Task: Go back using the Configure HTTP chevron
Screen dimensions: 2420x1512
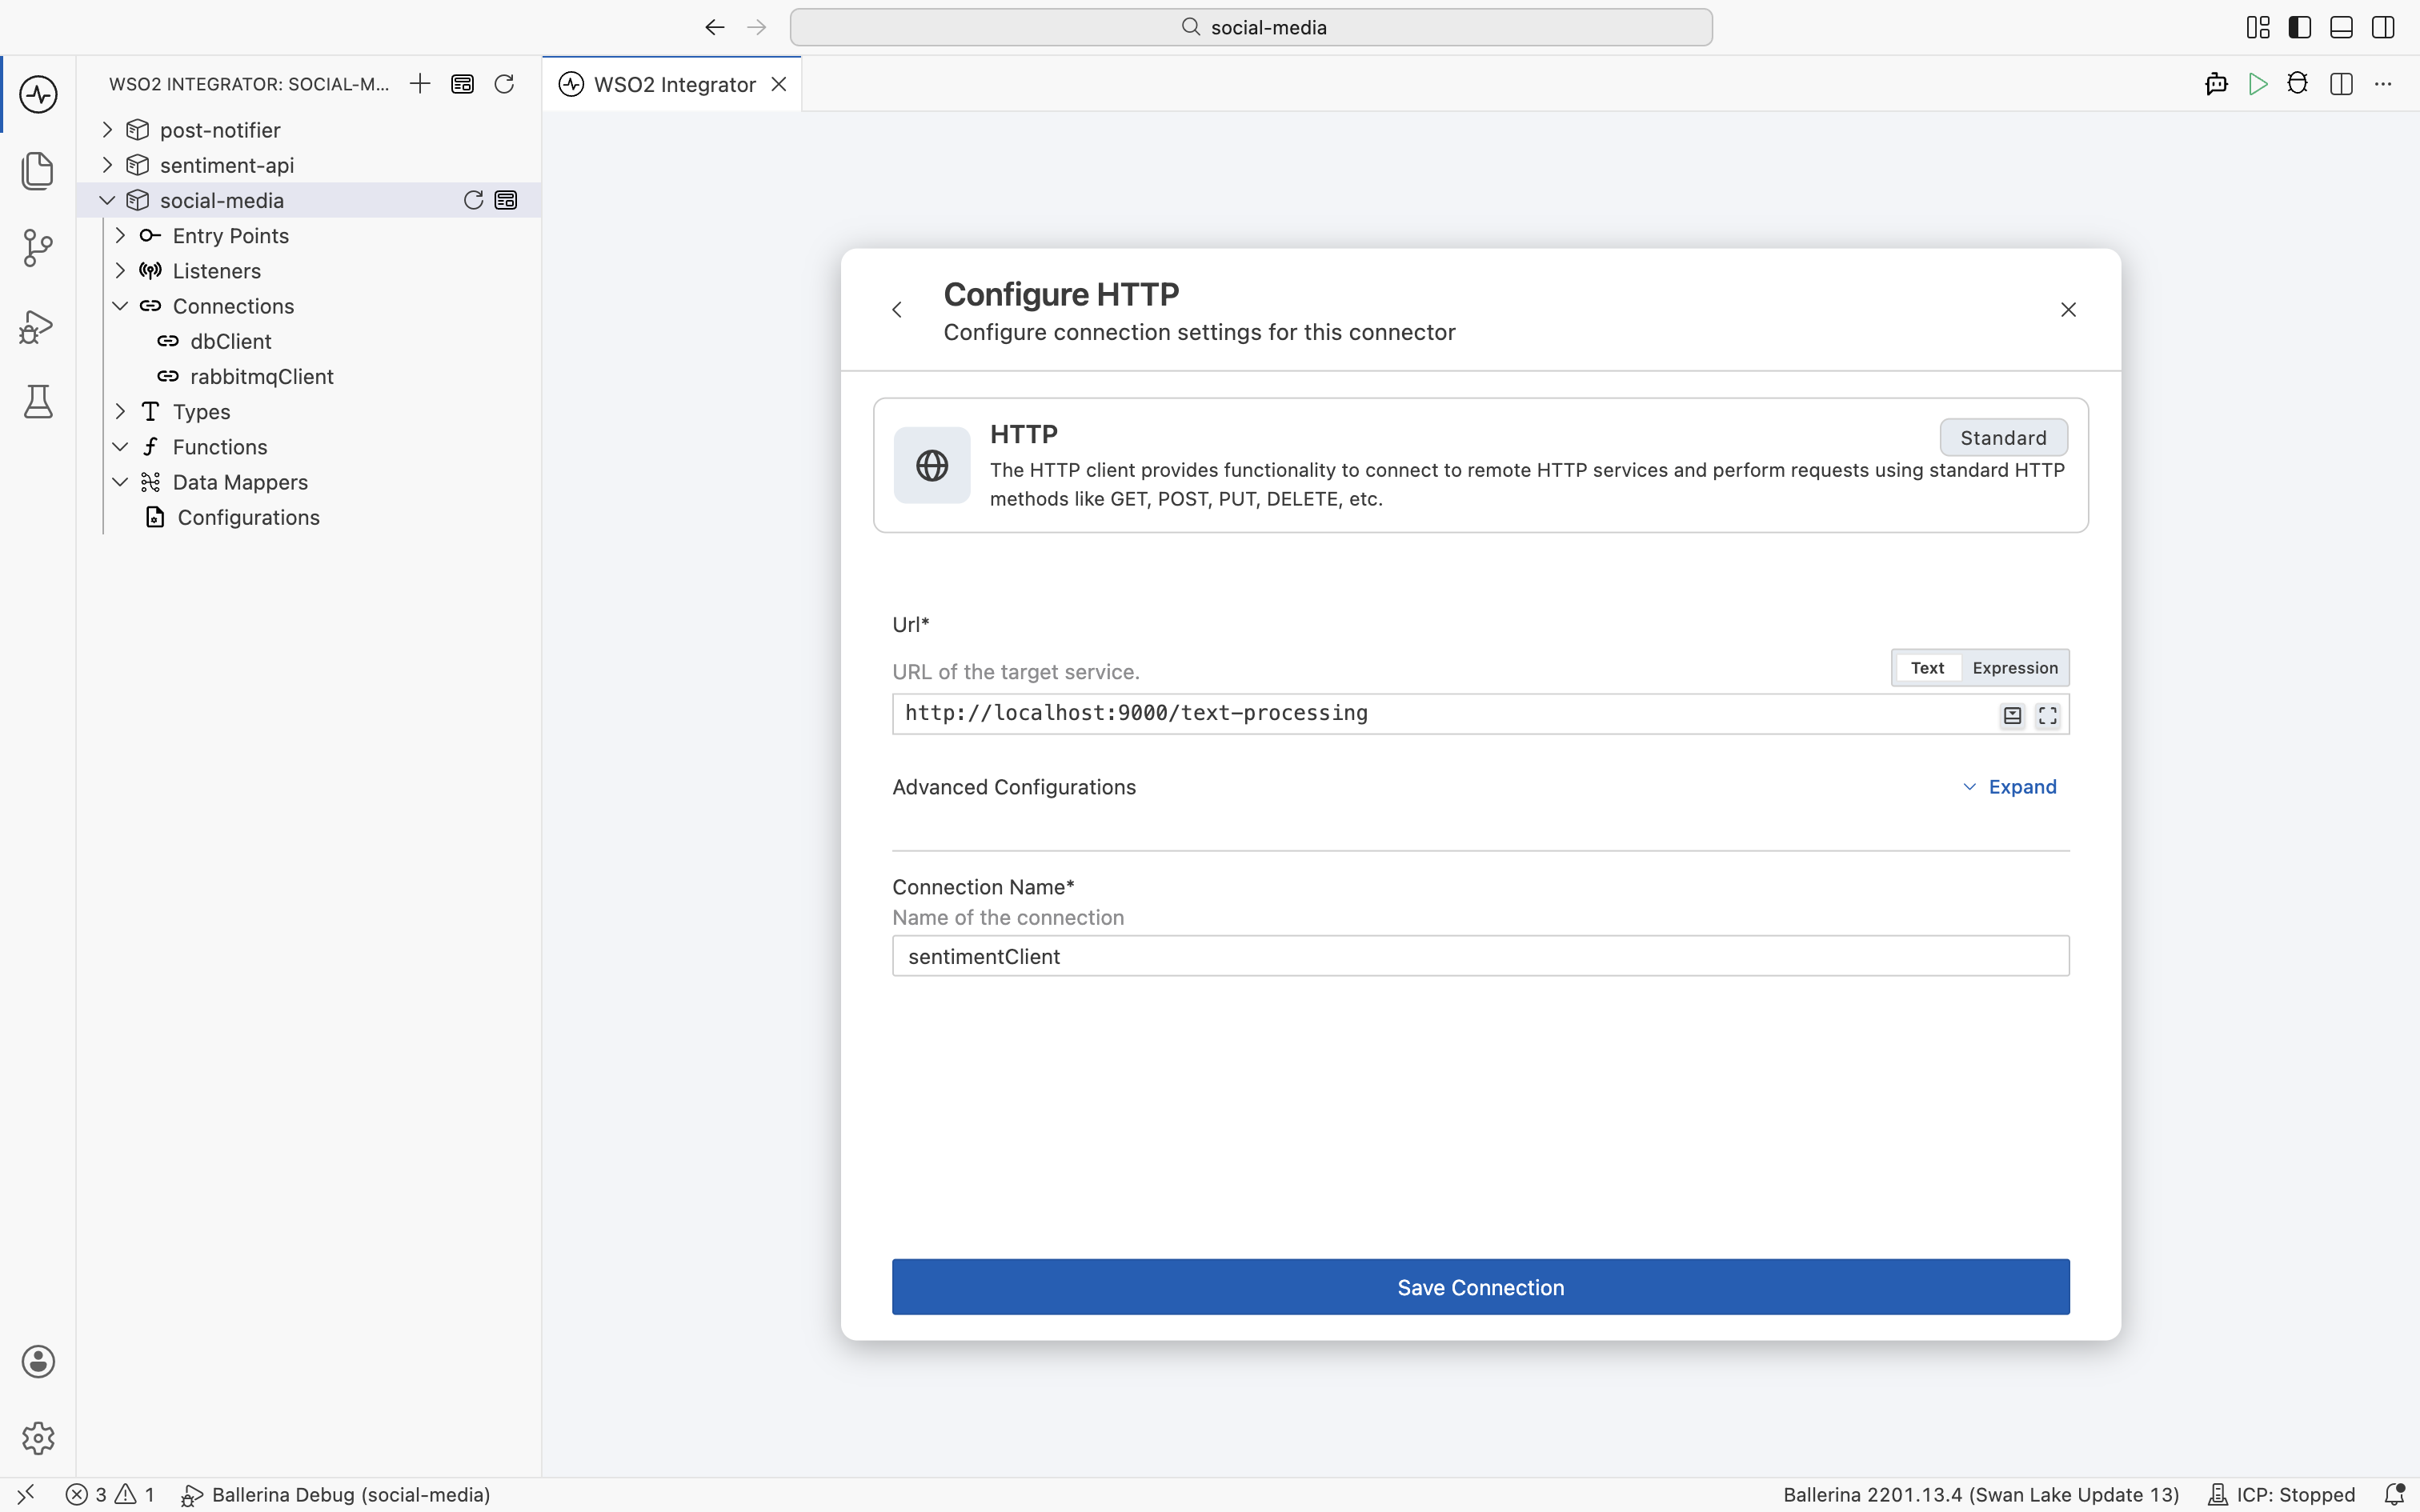Action: [x=897, y=310]
